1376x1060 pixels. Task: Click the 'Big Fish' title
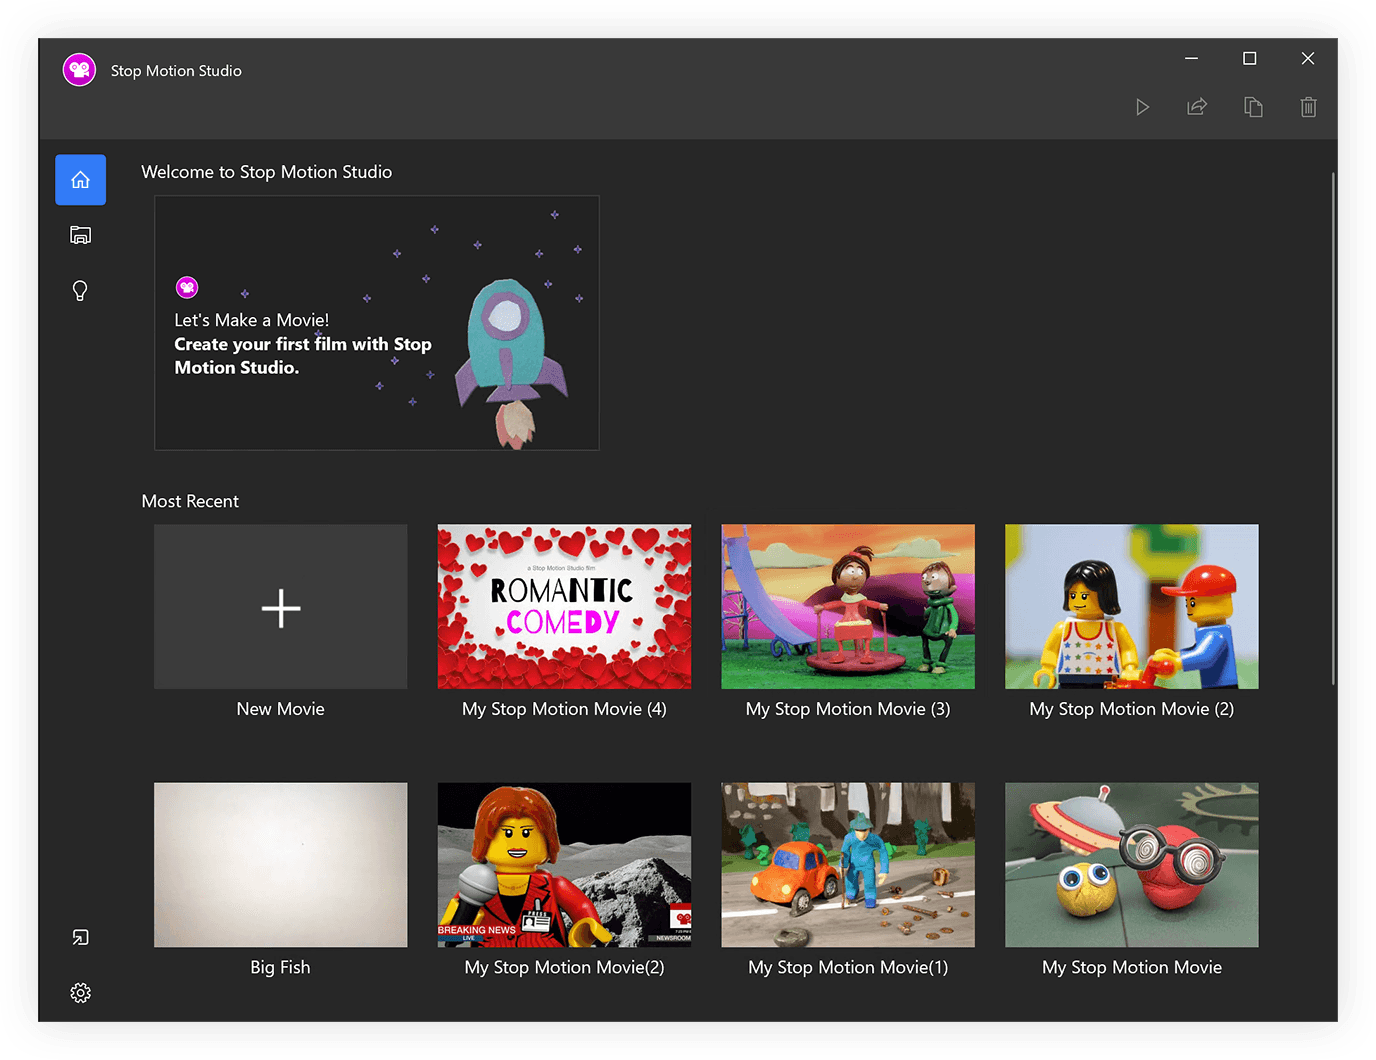[x=280, y=967]
